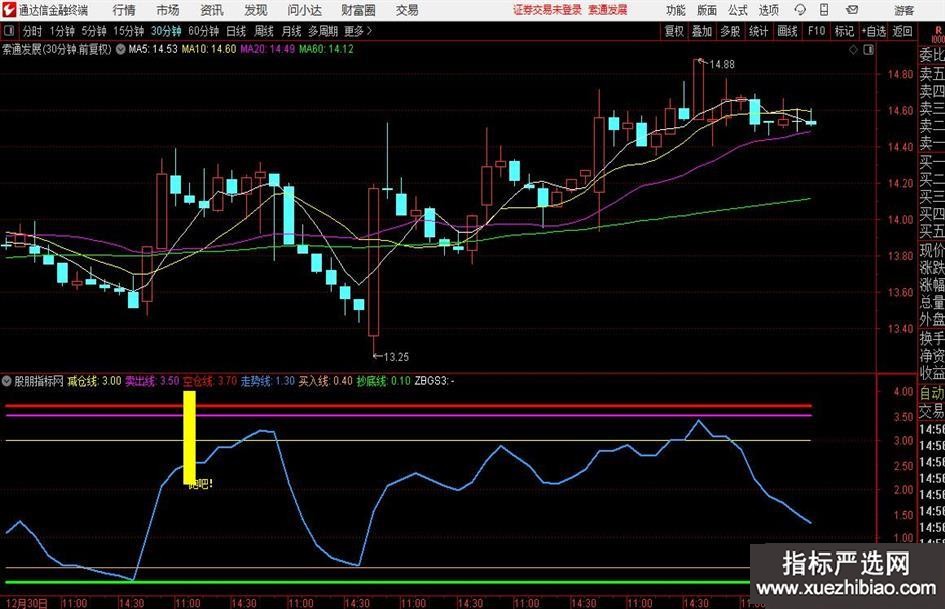Screen dimensions: 945x609
Task: Expand the dropdown arrow after 索通发展(30分钟.前复权)
Action: [x=121, y=49]
